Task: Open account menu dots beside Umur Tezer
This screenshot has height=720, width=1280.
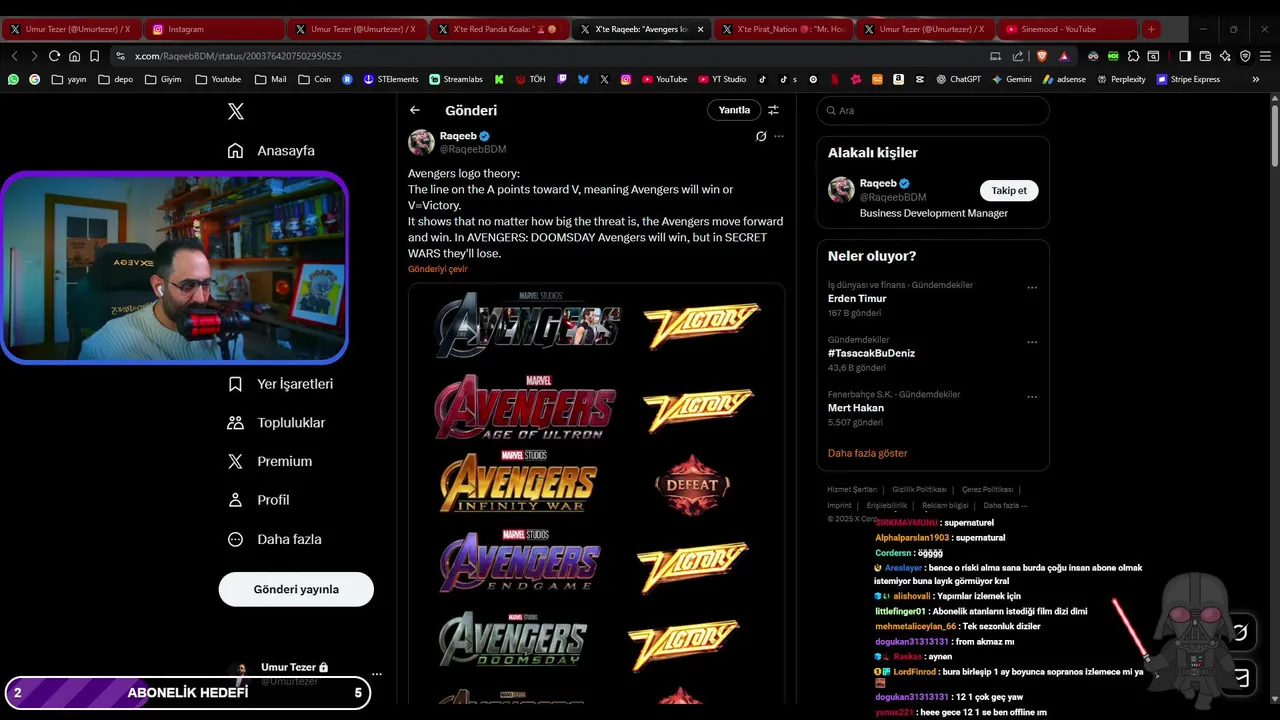Action: (376, 674)
